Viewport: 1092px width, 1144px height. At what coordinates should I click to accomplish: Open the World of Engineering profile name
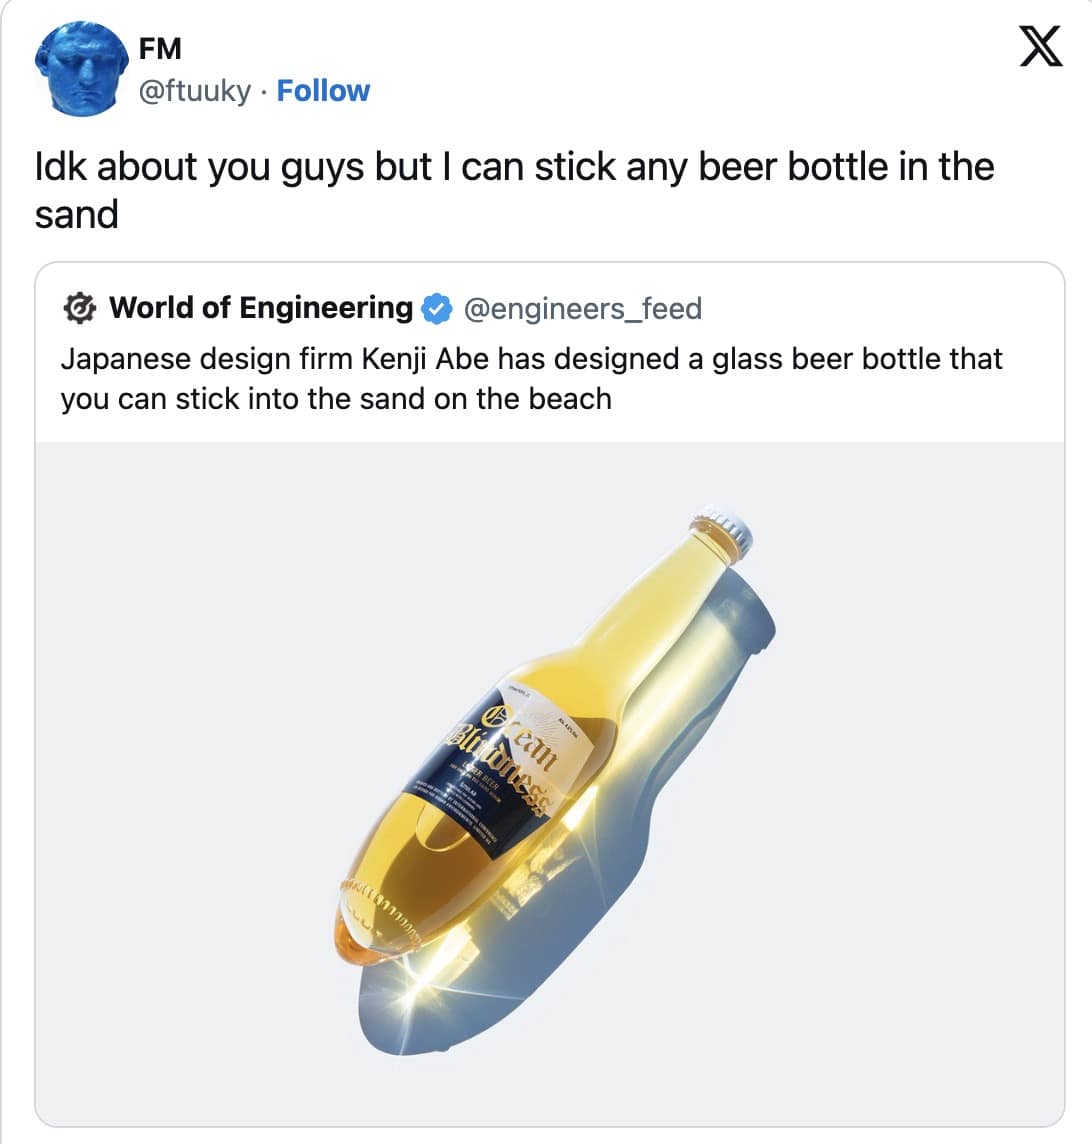pos(260,308)
